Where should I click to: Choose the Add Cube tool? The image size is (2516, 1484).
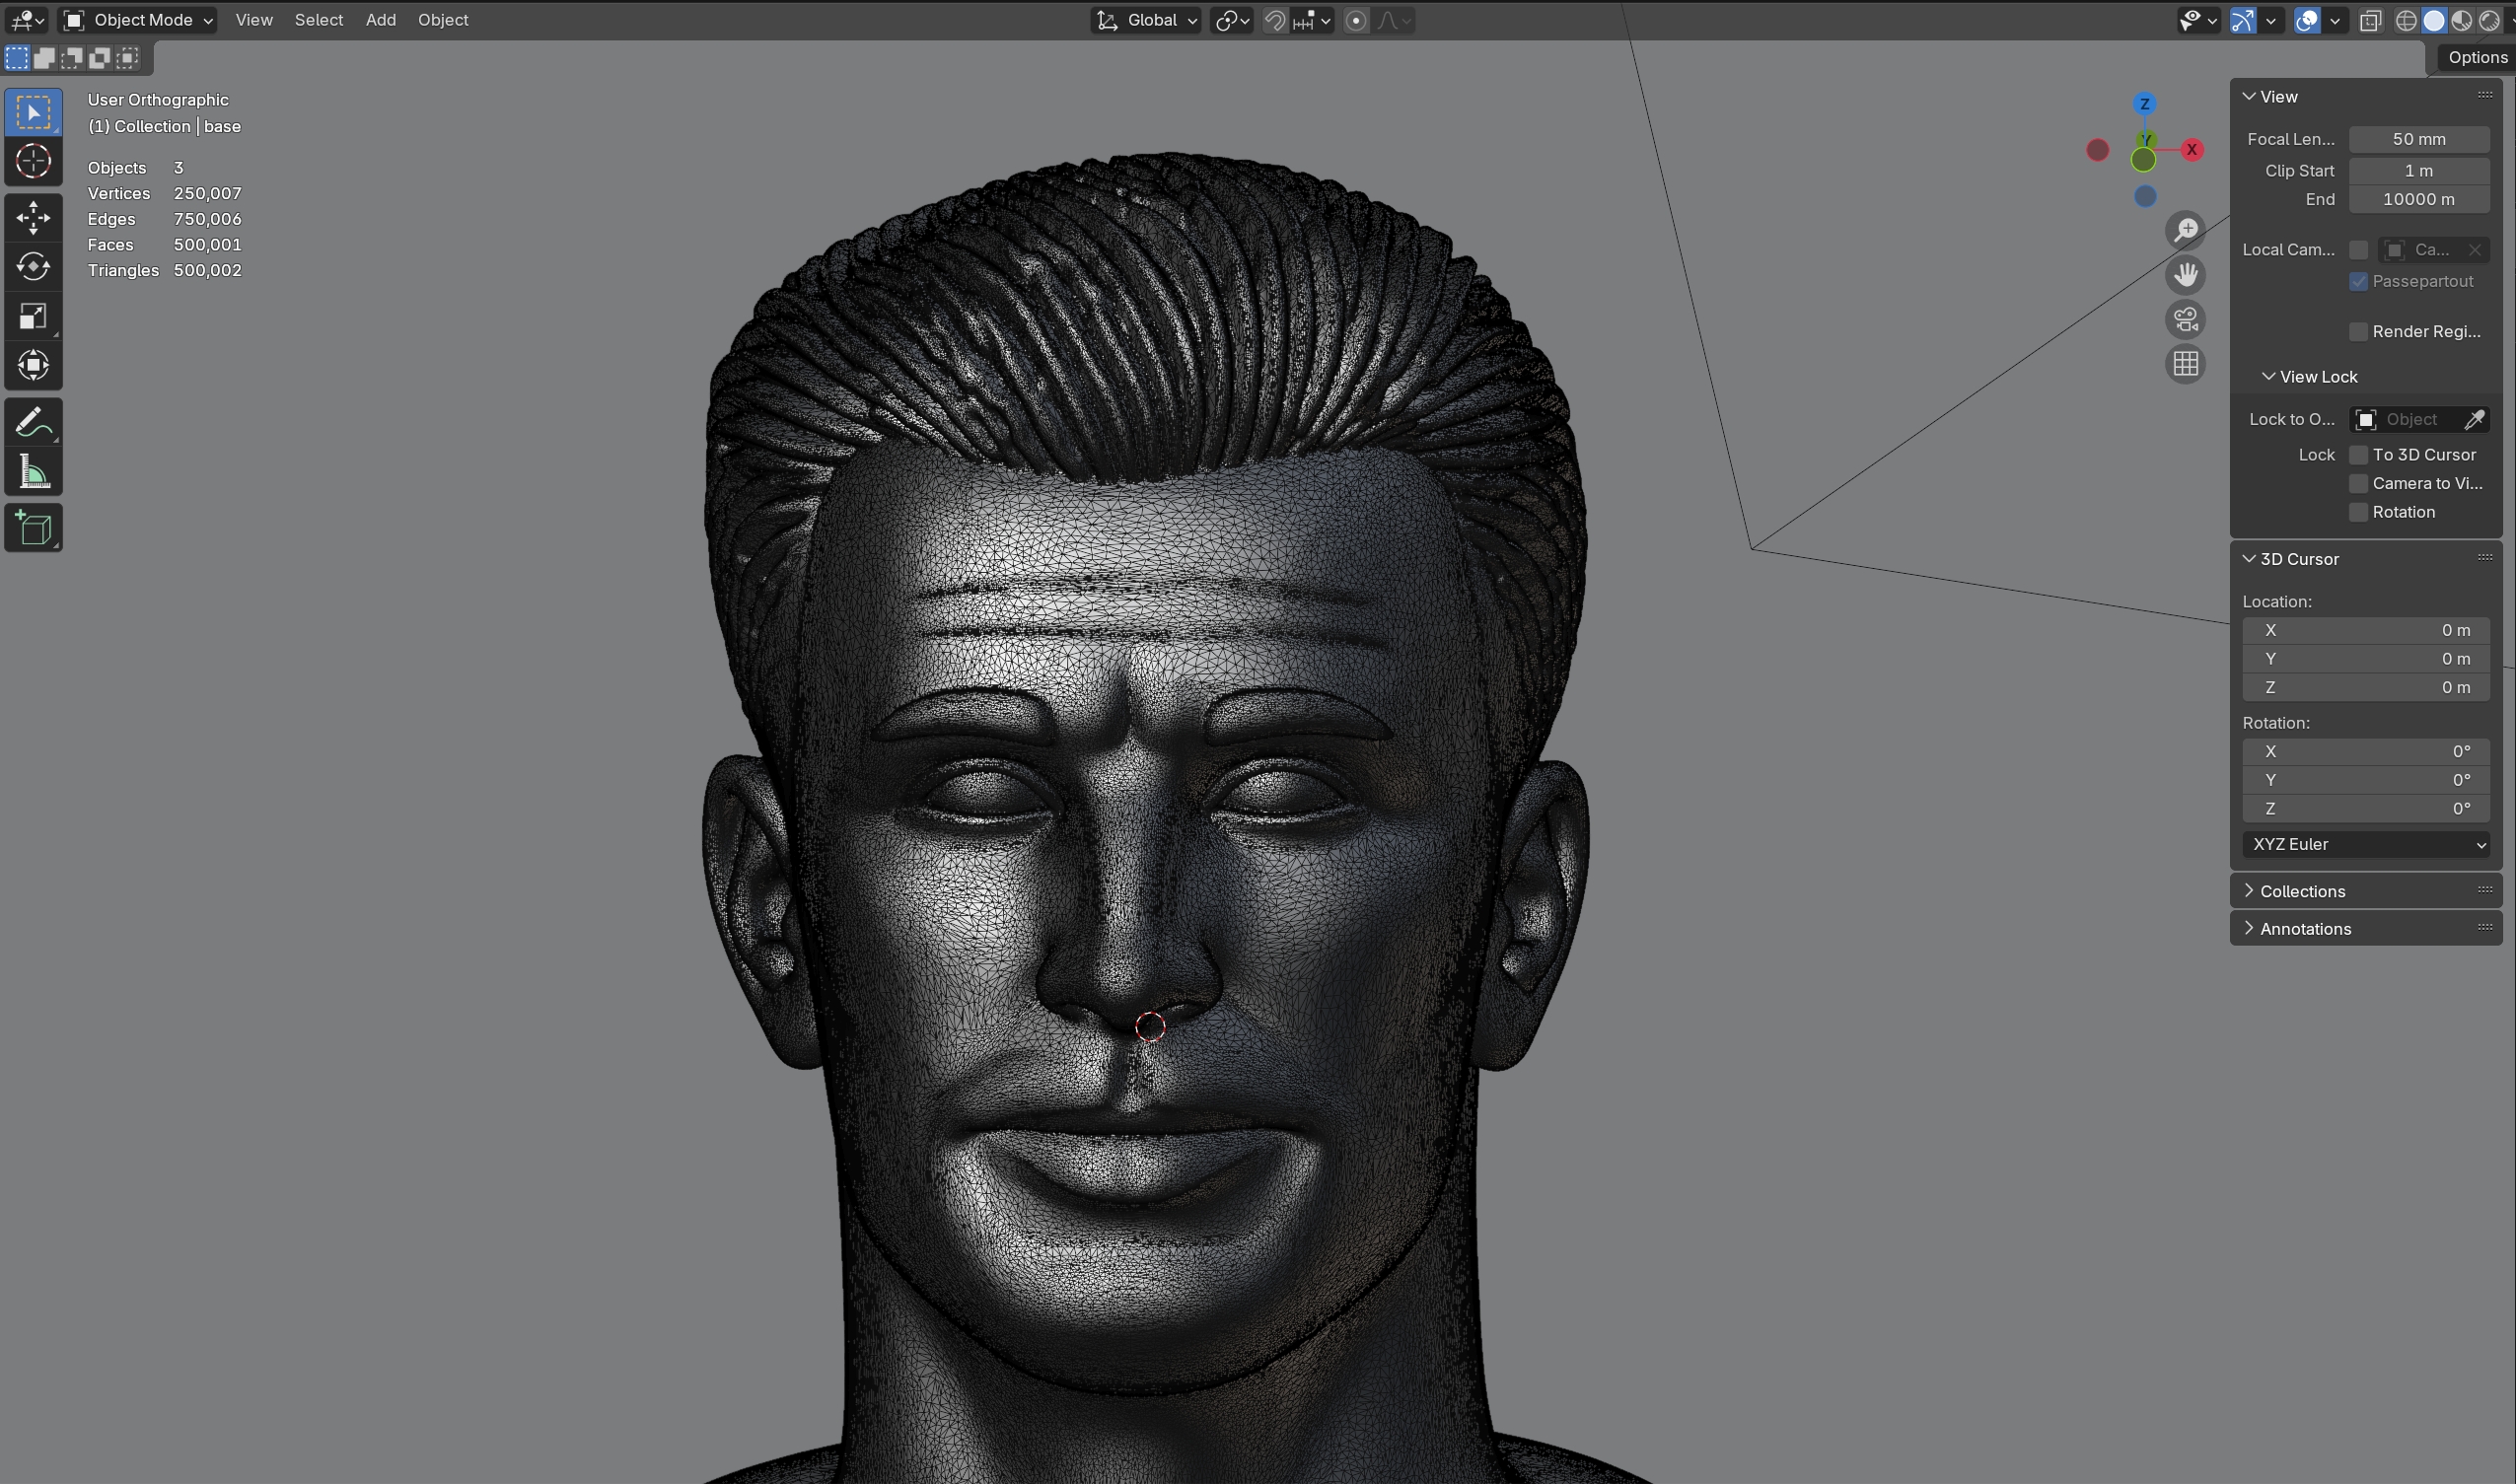click(33, 528)
